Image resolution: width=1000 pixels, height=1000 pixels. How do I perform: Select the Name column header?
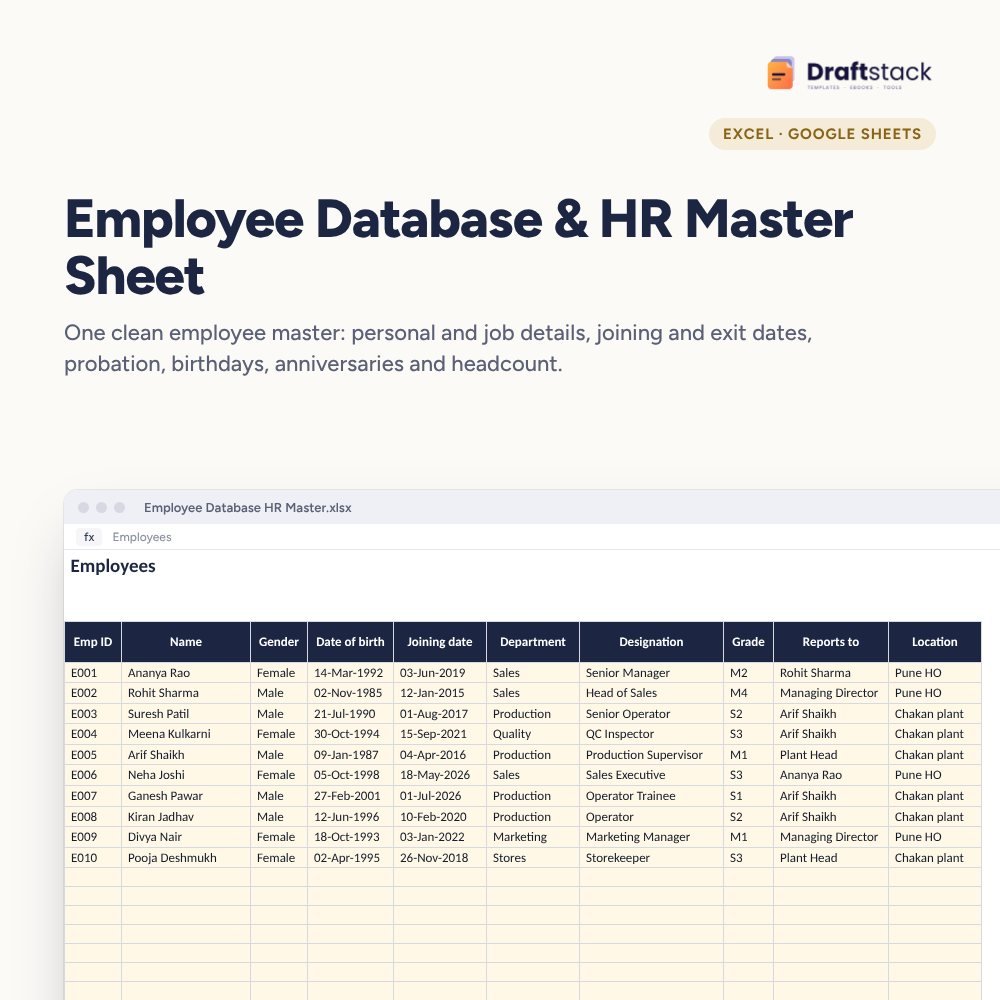point(186,642)
